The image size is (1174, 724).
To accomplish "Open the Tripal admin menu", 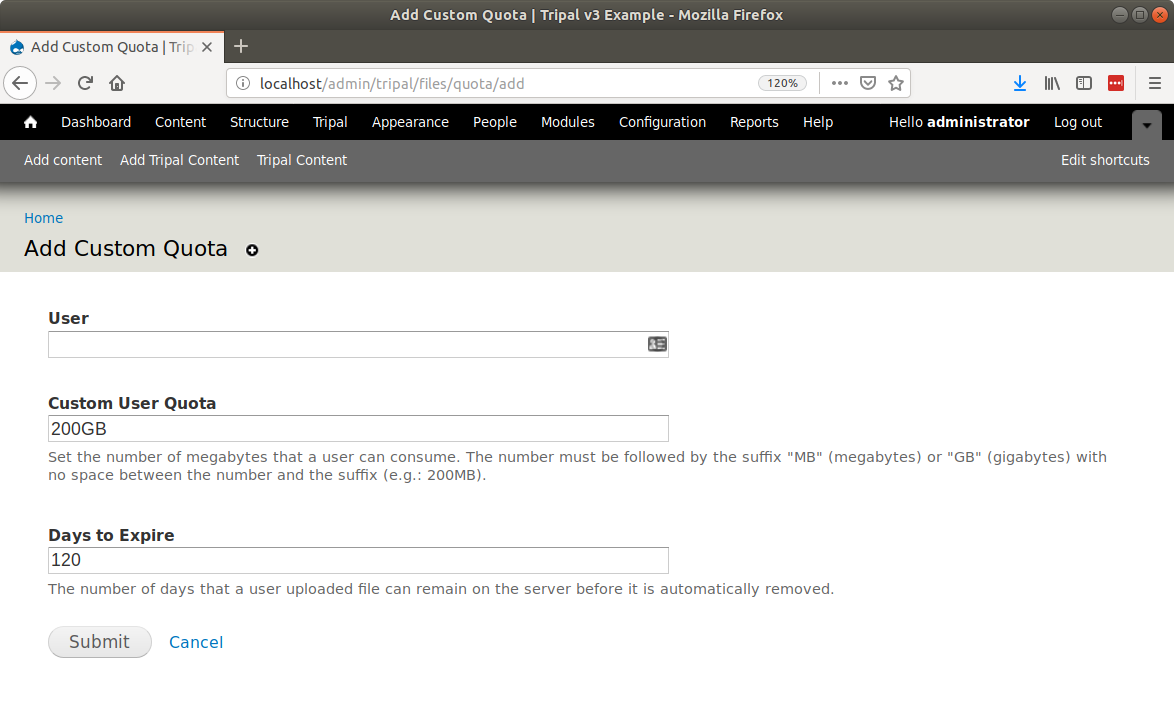I will point(330,122).
